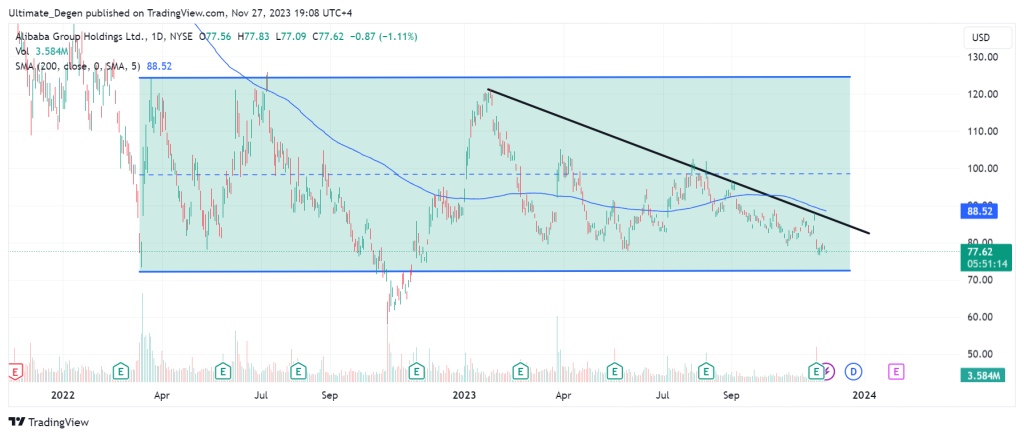Select the latest green earnings marker beside the lightning icon

[816, 371]
